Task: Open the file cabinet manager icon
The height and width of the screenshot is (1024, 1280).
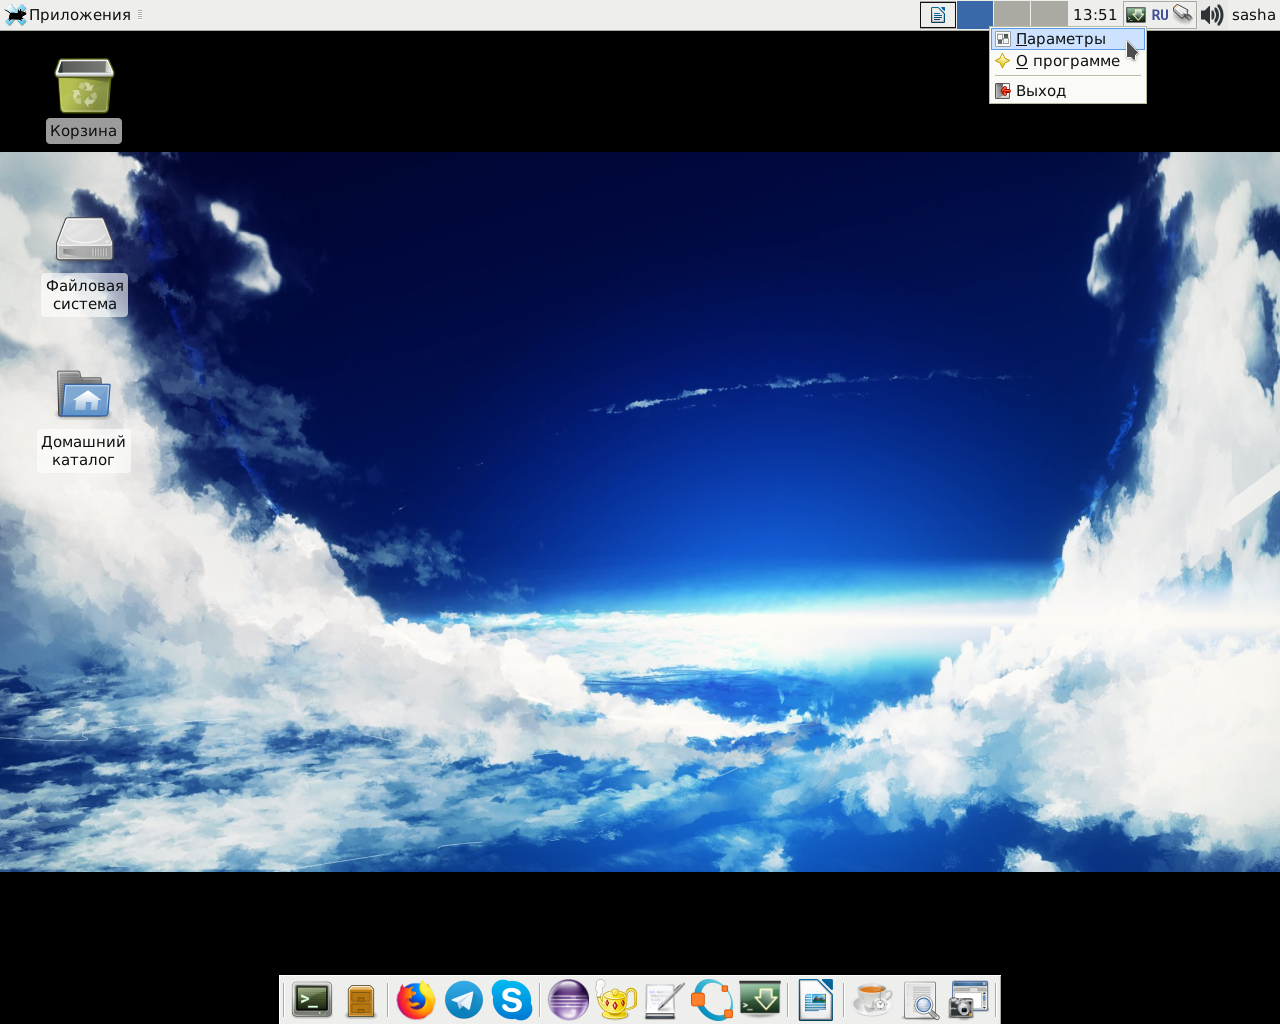Action: coord(361,1001)
